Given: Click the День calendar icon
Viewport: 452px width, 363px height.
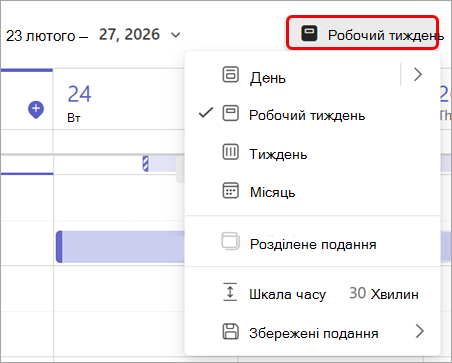Looking at the screenshot, I should point(230,74).
